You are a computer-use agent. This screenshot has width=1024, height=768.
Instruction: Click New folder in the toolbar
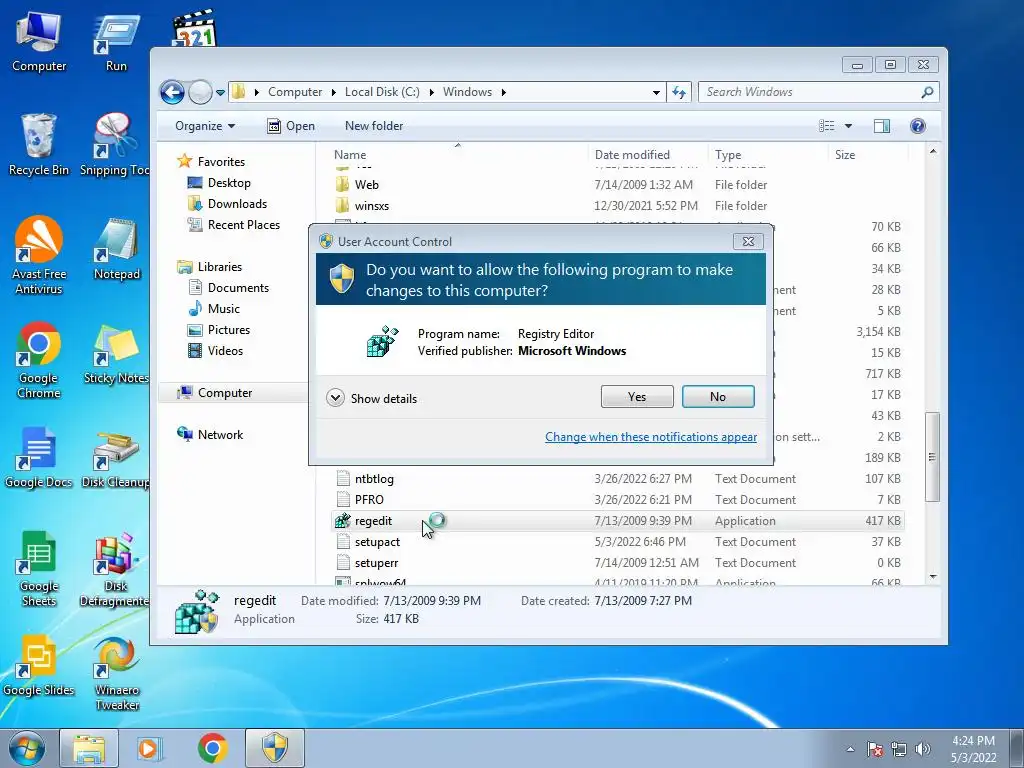[374, 126]
